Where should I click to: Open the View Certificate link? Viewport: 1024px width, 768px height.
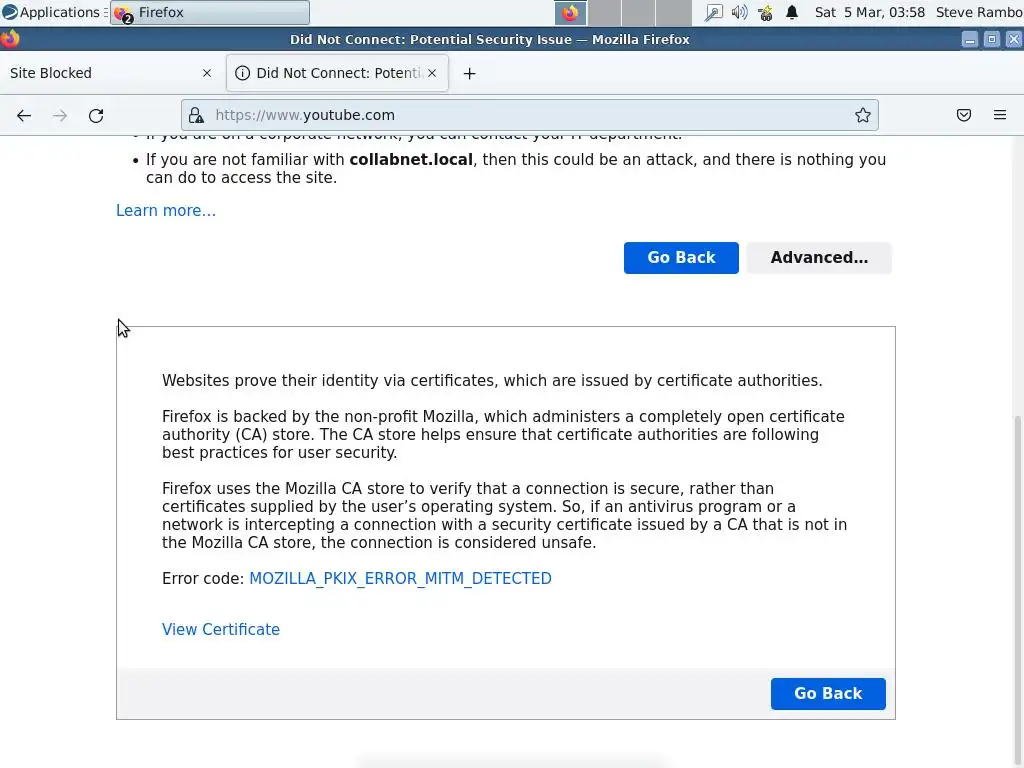coord(221,630)
